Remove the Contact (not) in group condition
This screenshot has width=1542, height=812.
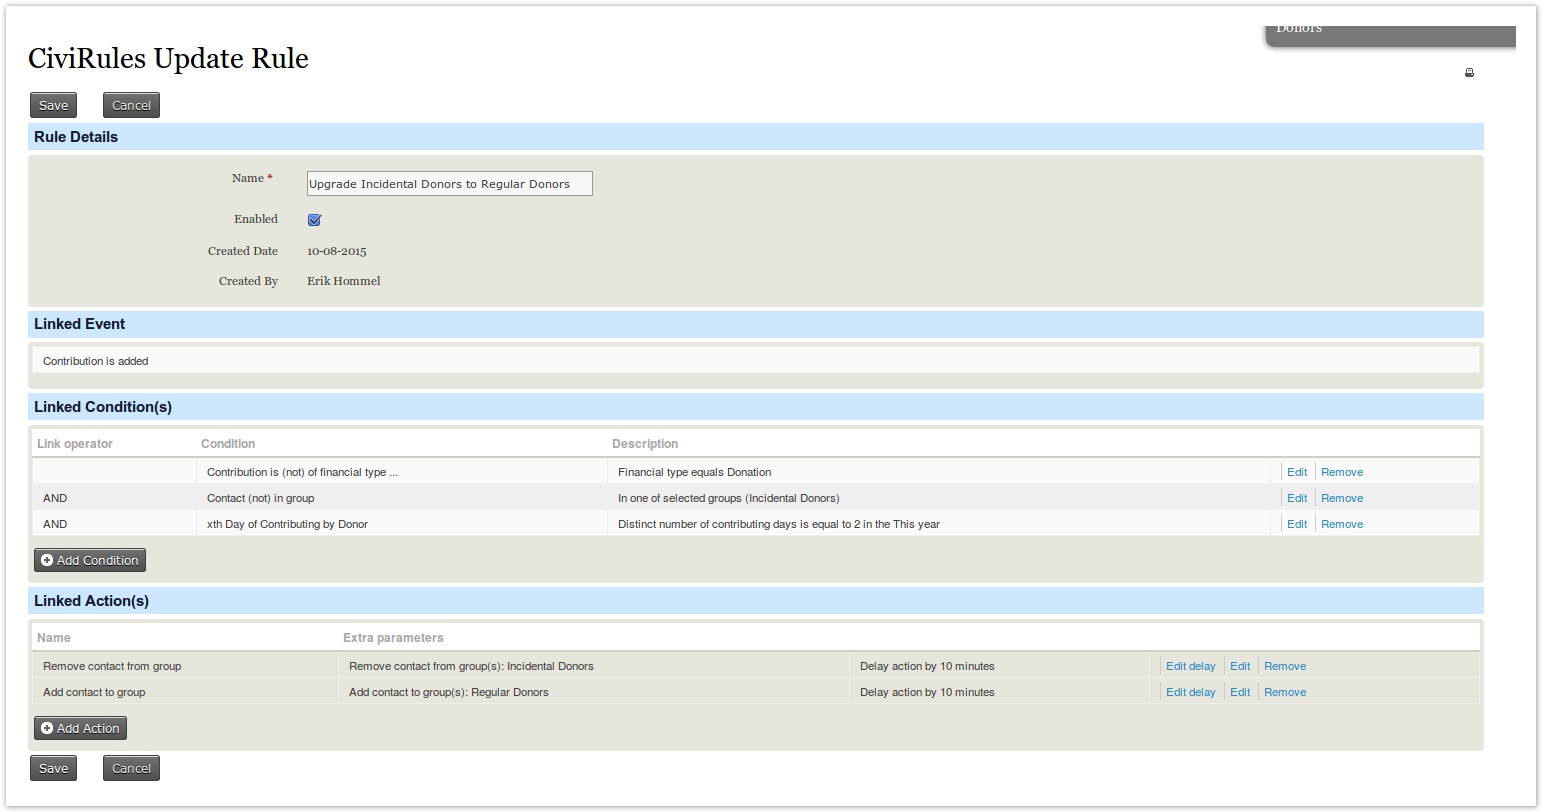1341,498
